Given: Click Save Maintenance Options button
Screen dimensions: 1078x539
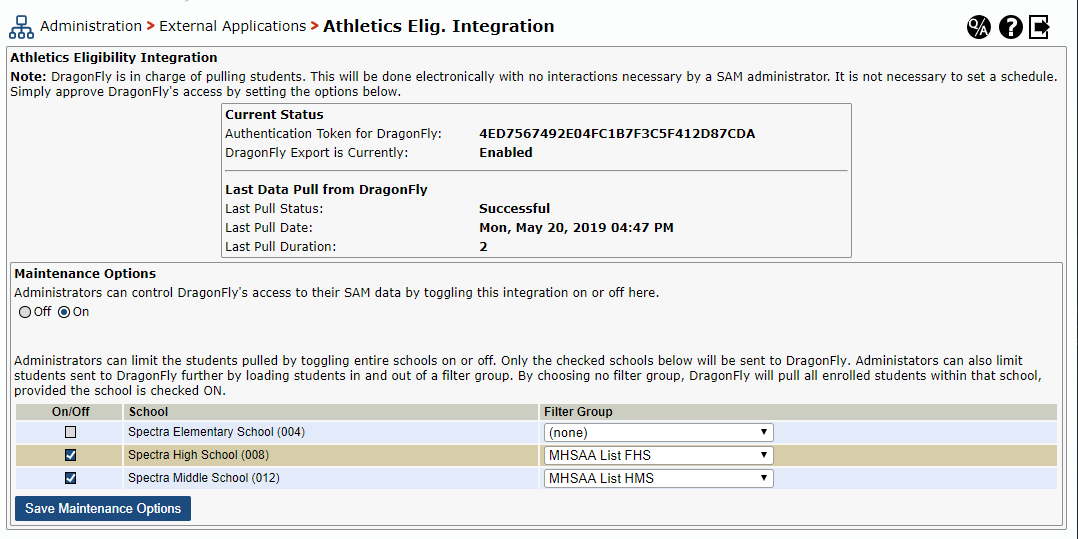Looking at the screenshot, I should (x=103, y=508).
